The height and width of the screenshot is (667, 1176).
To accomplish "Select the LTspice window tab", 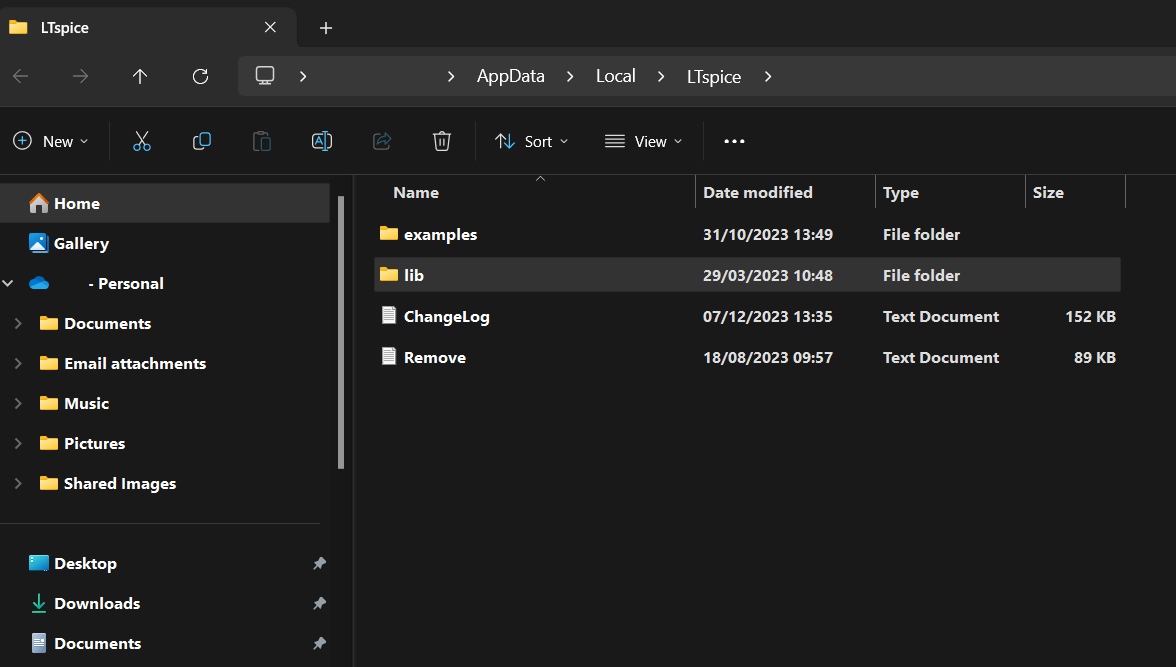I will point(147,28).
